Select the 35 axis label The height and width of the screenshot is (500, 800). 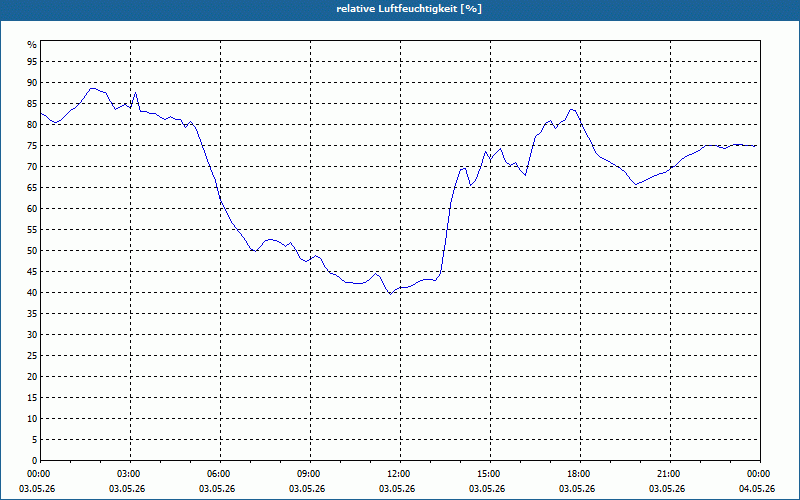pos(32,314)
